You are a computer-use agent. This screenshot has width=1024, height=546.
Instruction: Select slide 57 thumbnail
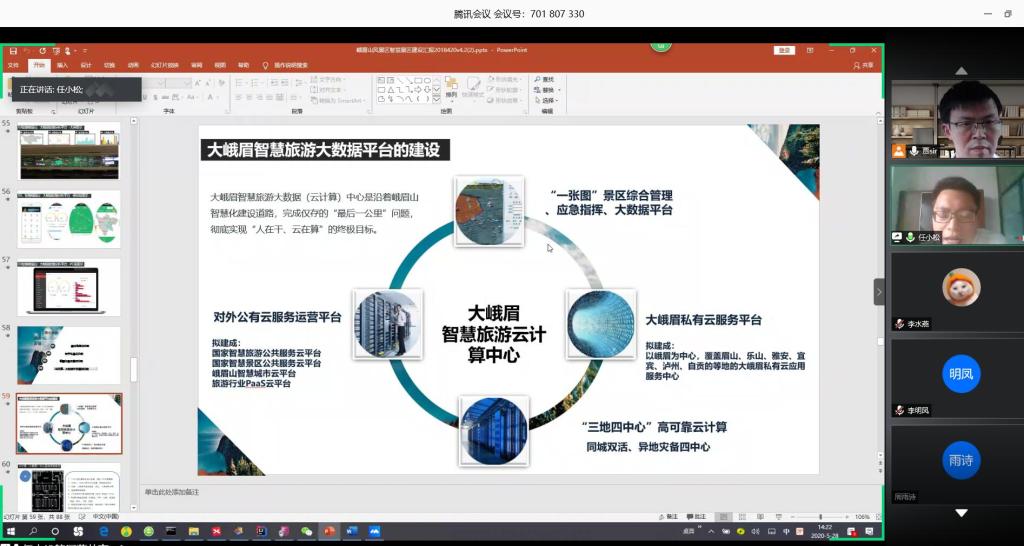69,287
